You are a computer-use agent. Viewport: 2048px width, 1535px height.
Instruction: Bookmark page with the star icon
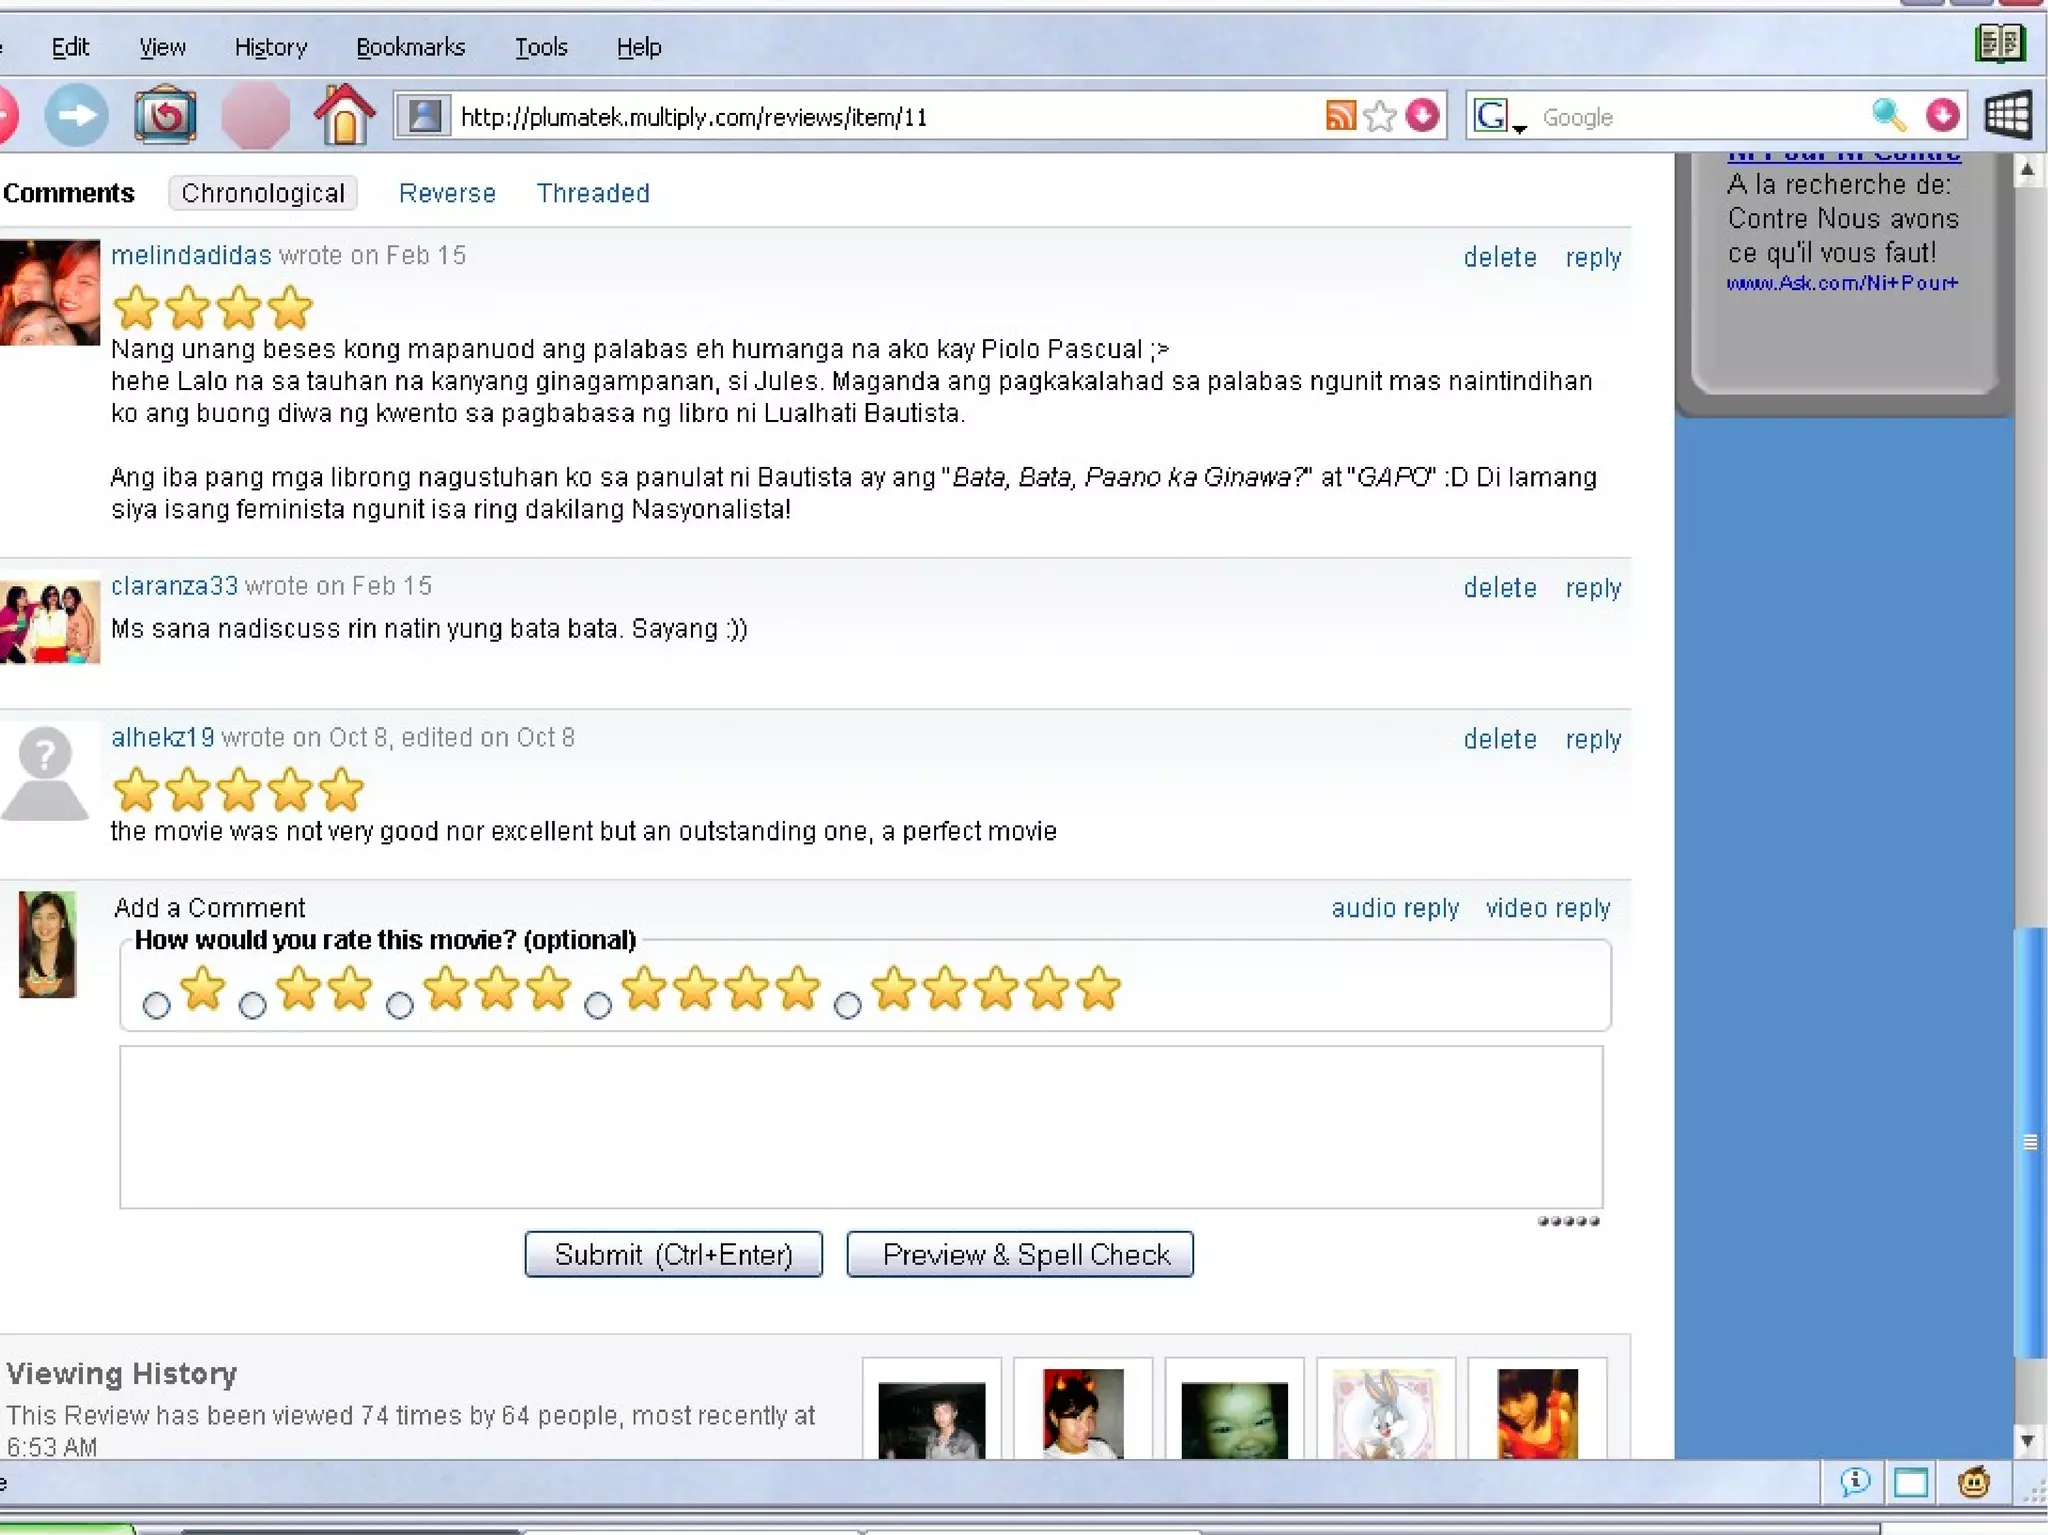pyautogui.click(x=1380, y=116)
